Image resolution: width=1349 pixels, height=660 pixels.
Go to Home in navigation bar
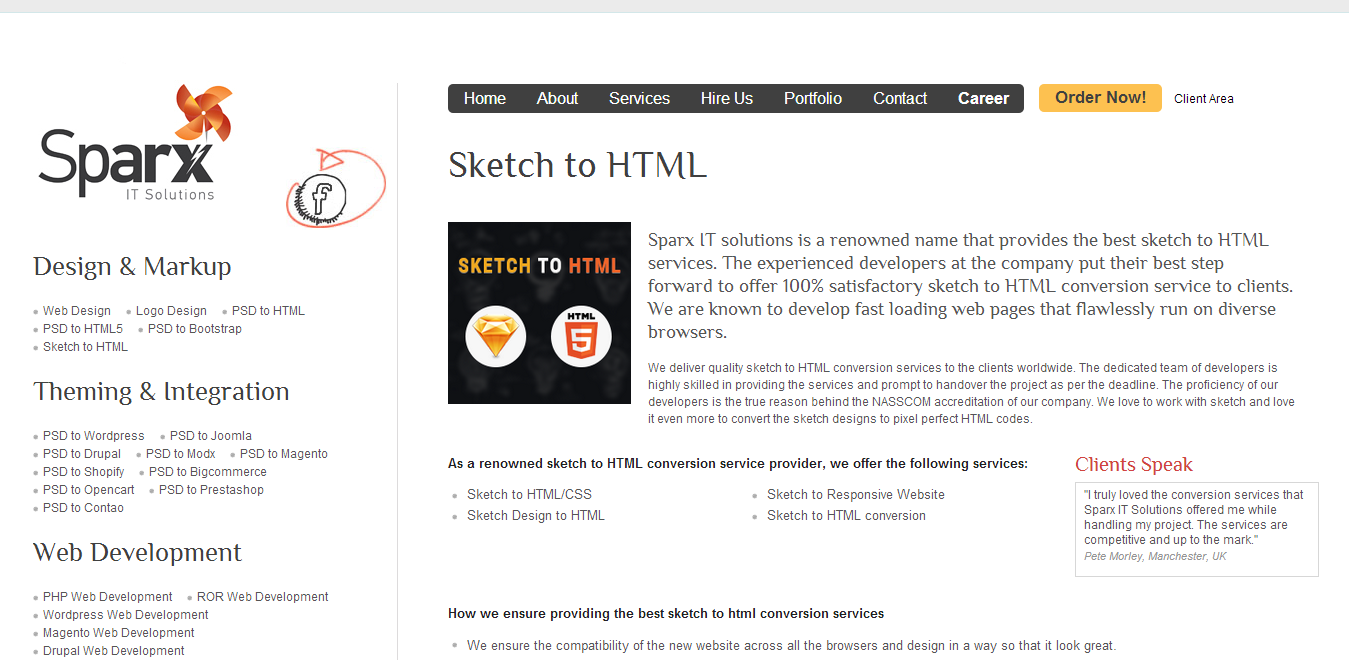485,98
